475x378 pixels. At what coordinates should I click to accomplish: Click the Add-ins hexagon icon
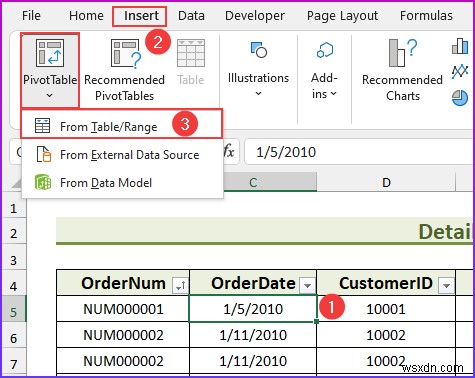click(x=325, y=50)
